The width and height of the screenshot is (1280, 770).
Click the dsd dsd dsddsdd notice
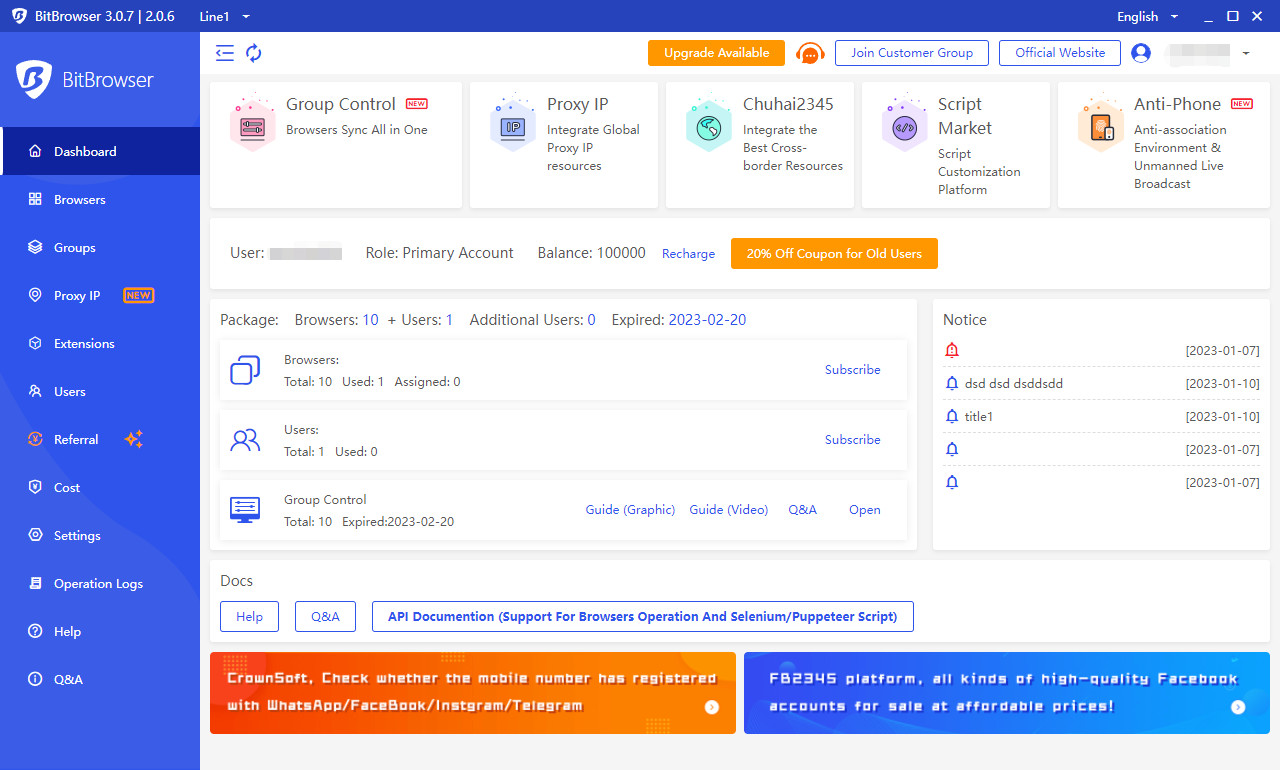point(1014,383)
